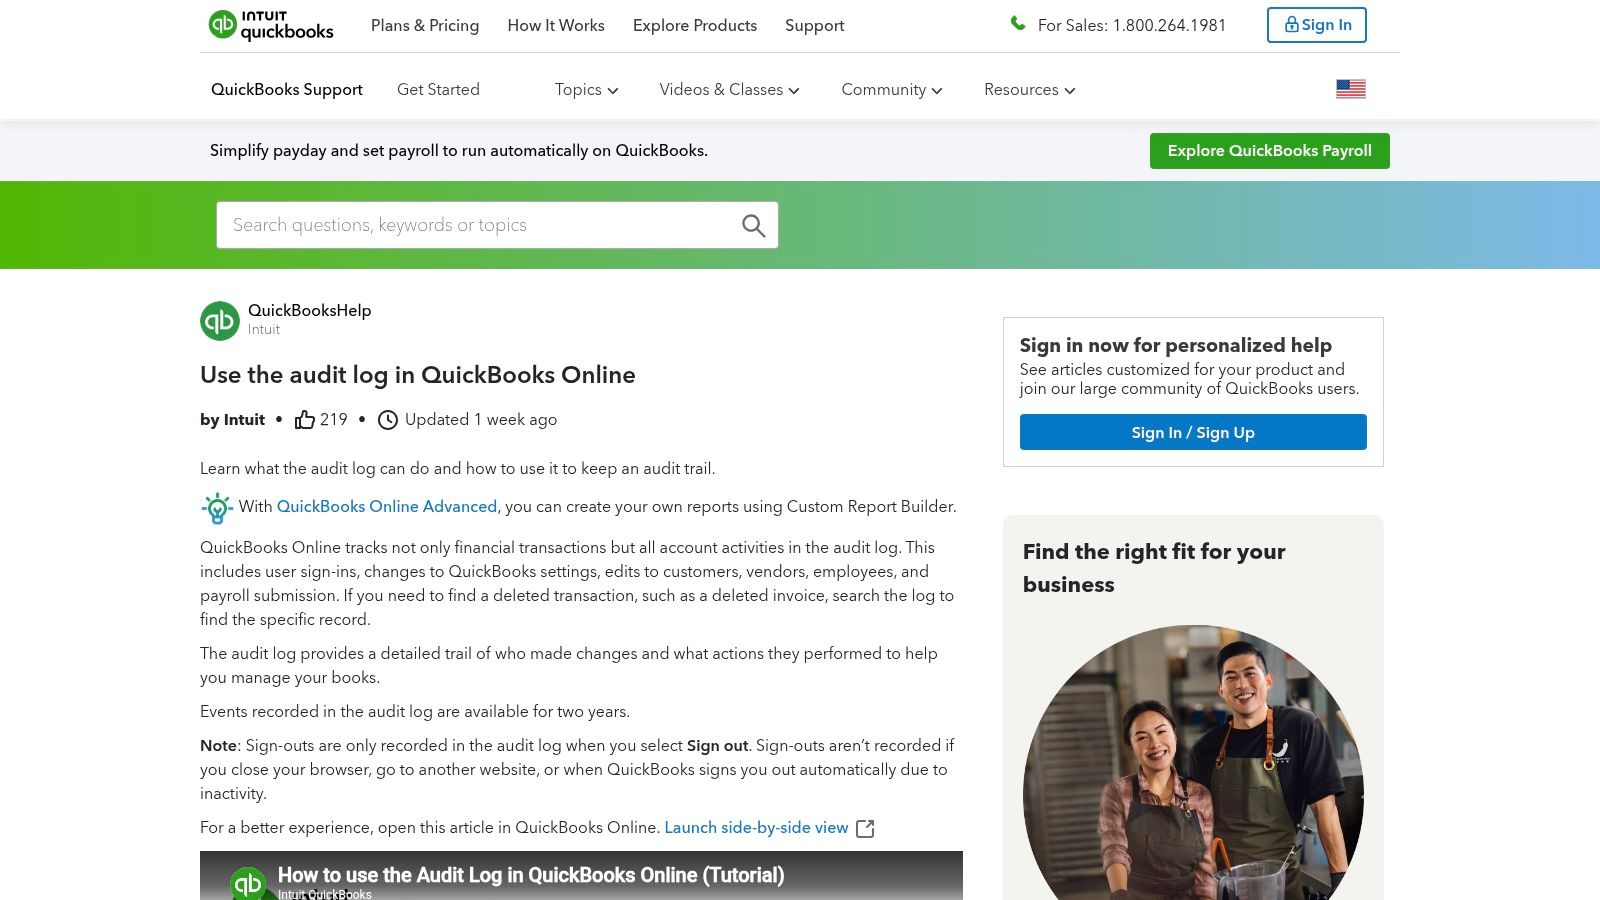Viewport: 1600px width, 900px height.
Task: Click the Intuit QuickBooks logo
Action: pos(271,25)
